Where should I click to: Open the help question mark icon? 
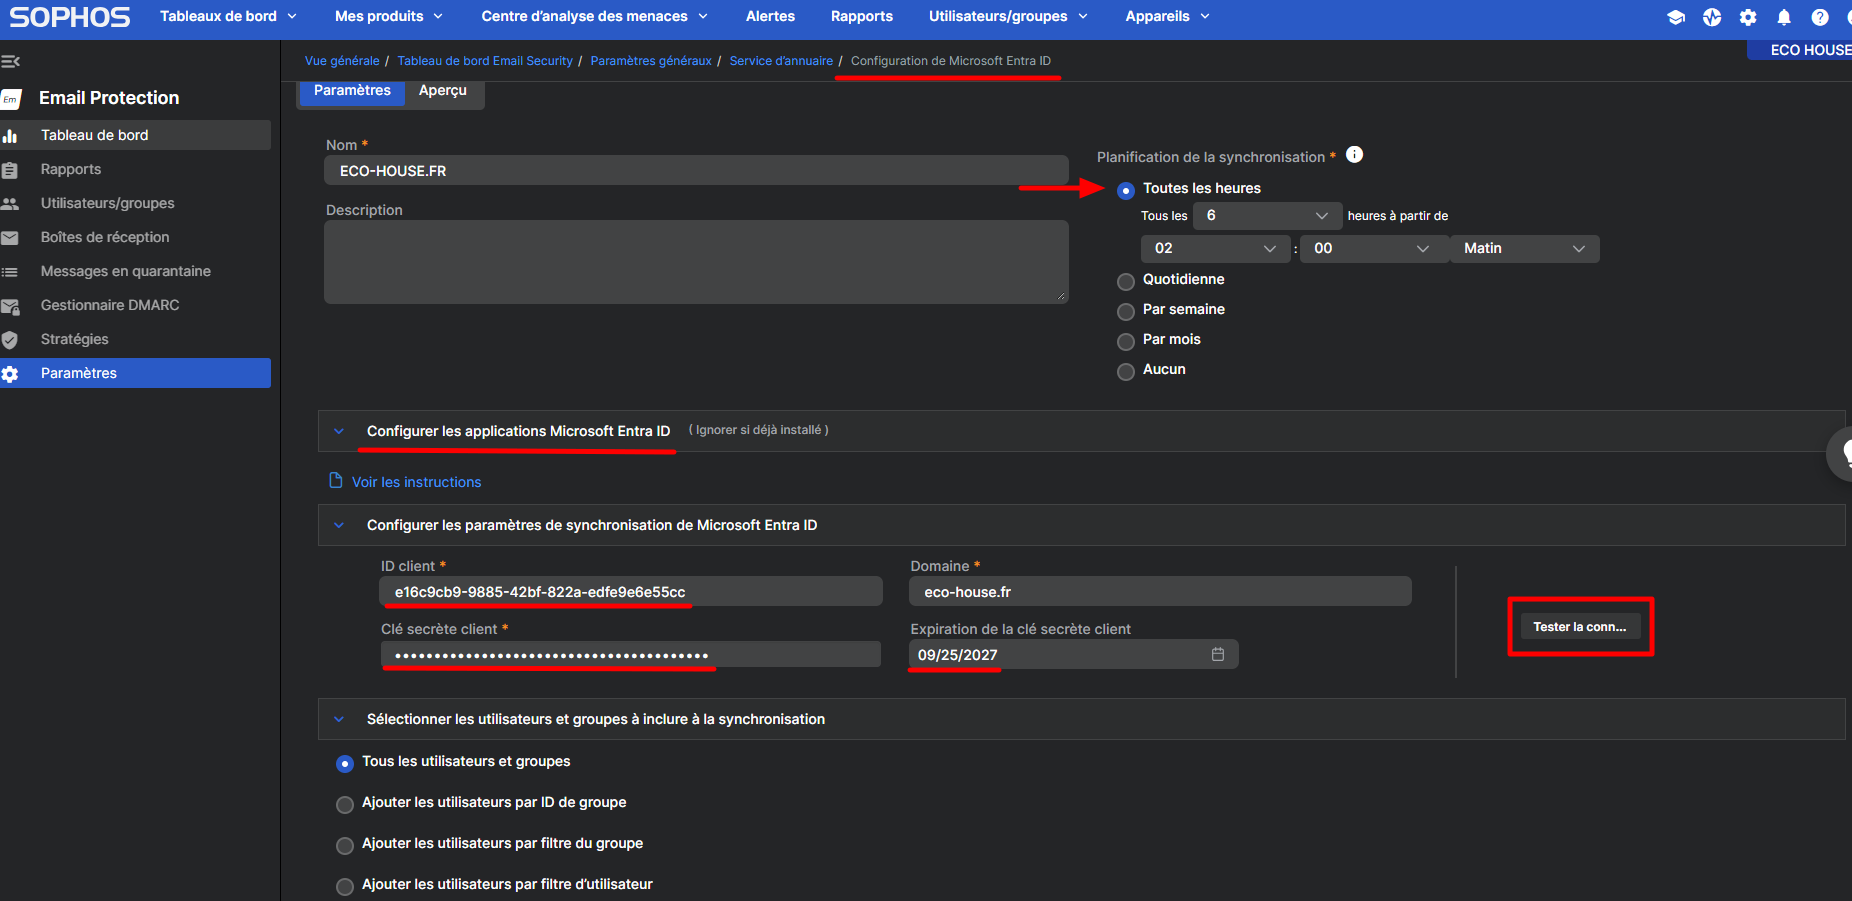click(1820, 17)
